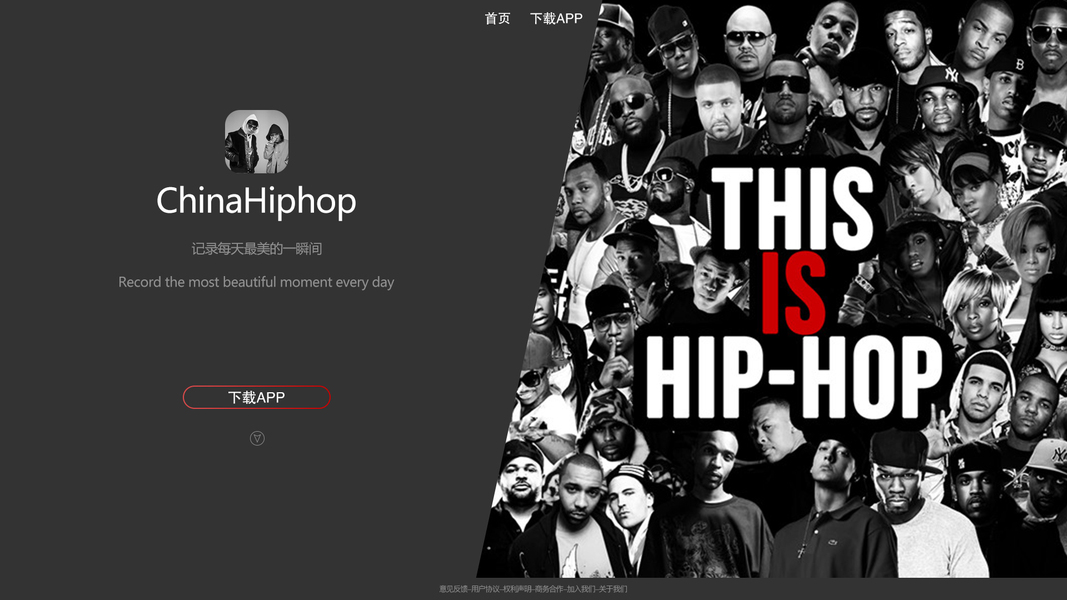Screen dimensions: 1067x600
Task: Open the 首页 navigation item
Action: 497,18
